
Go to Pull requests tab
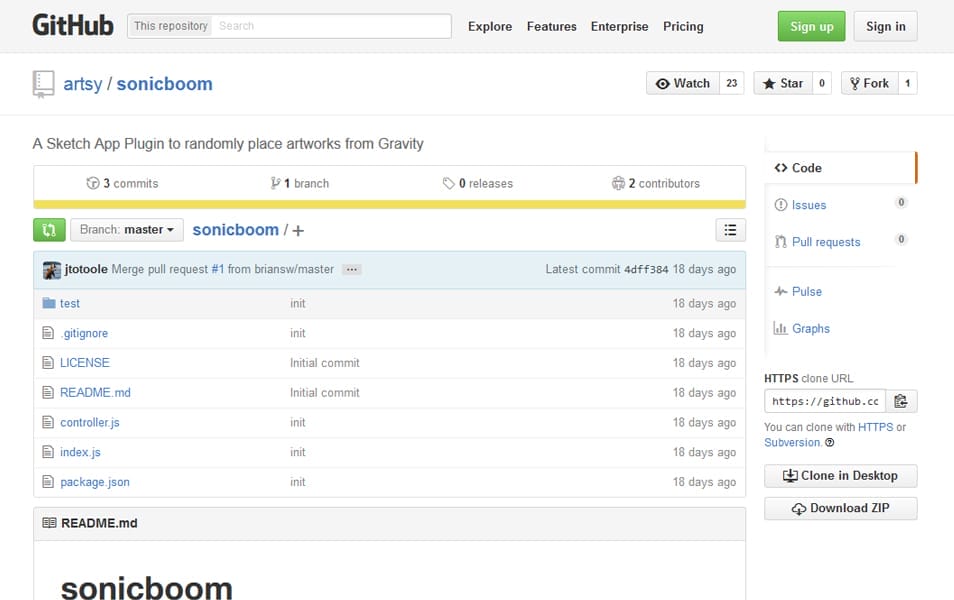825,242
